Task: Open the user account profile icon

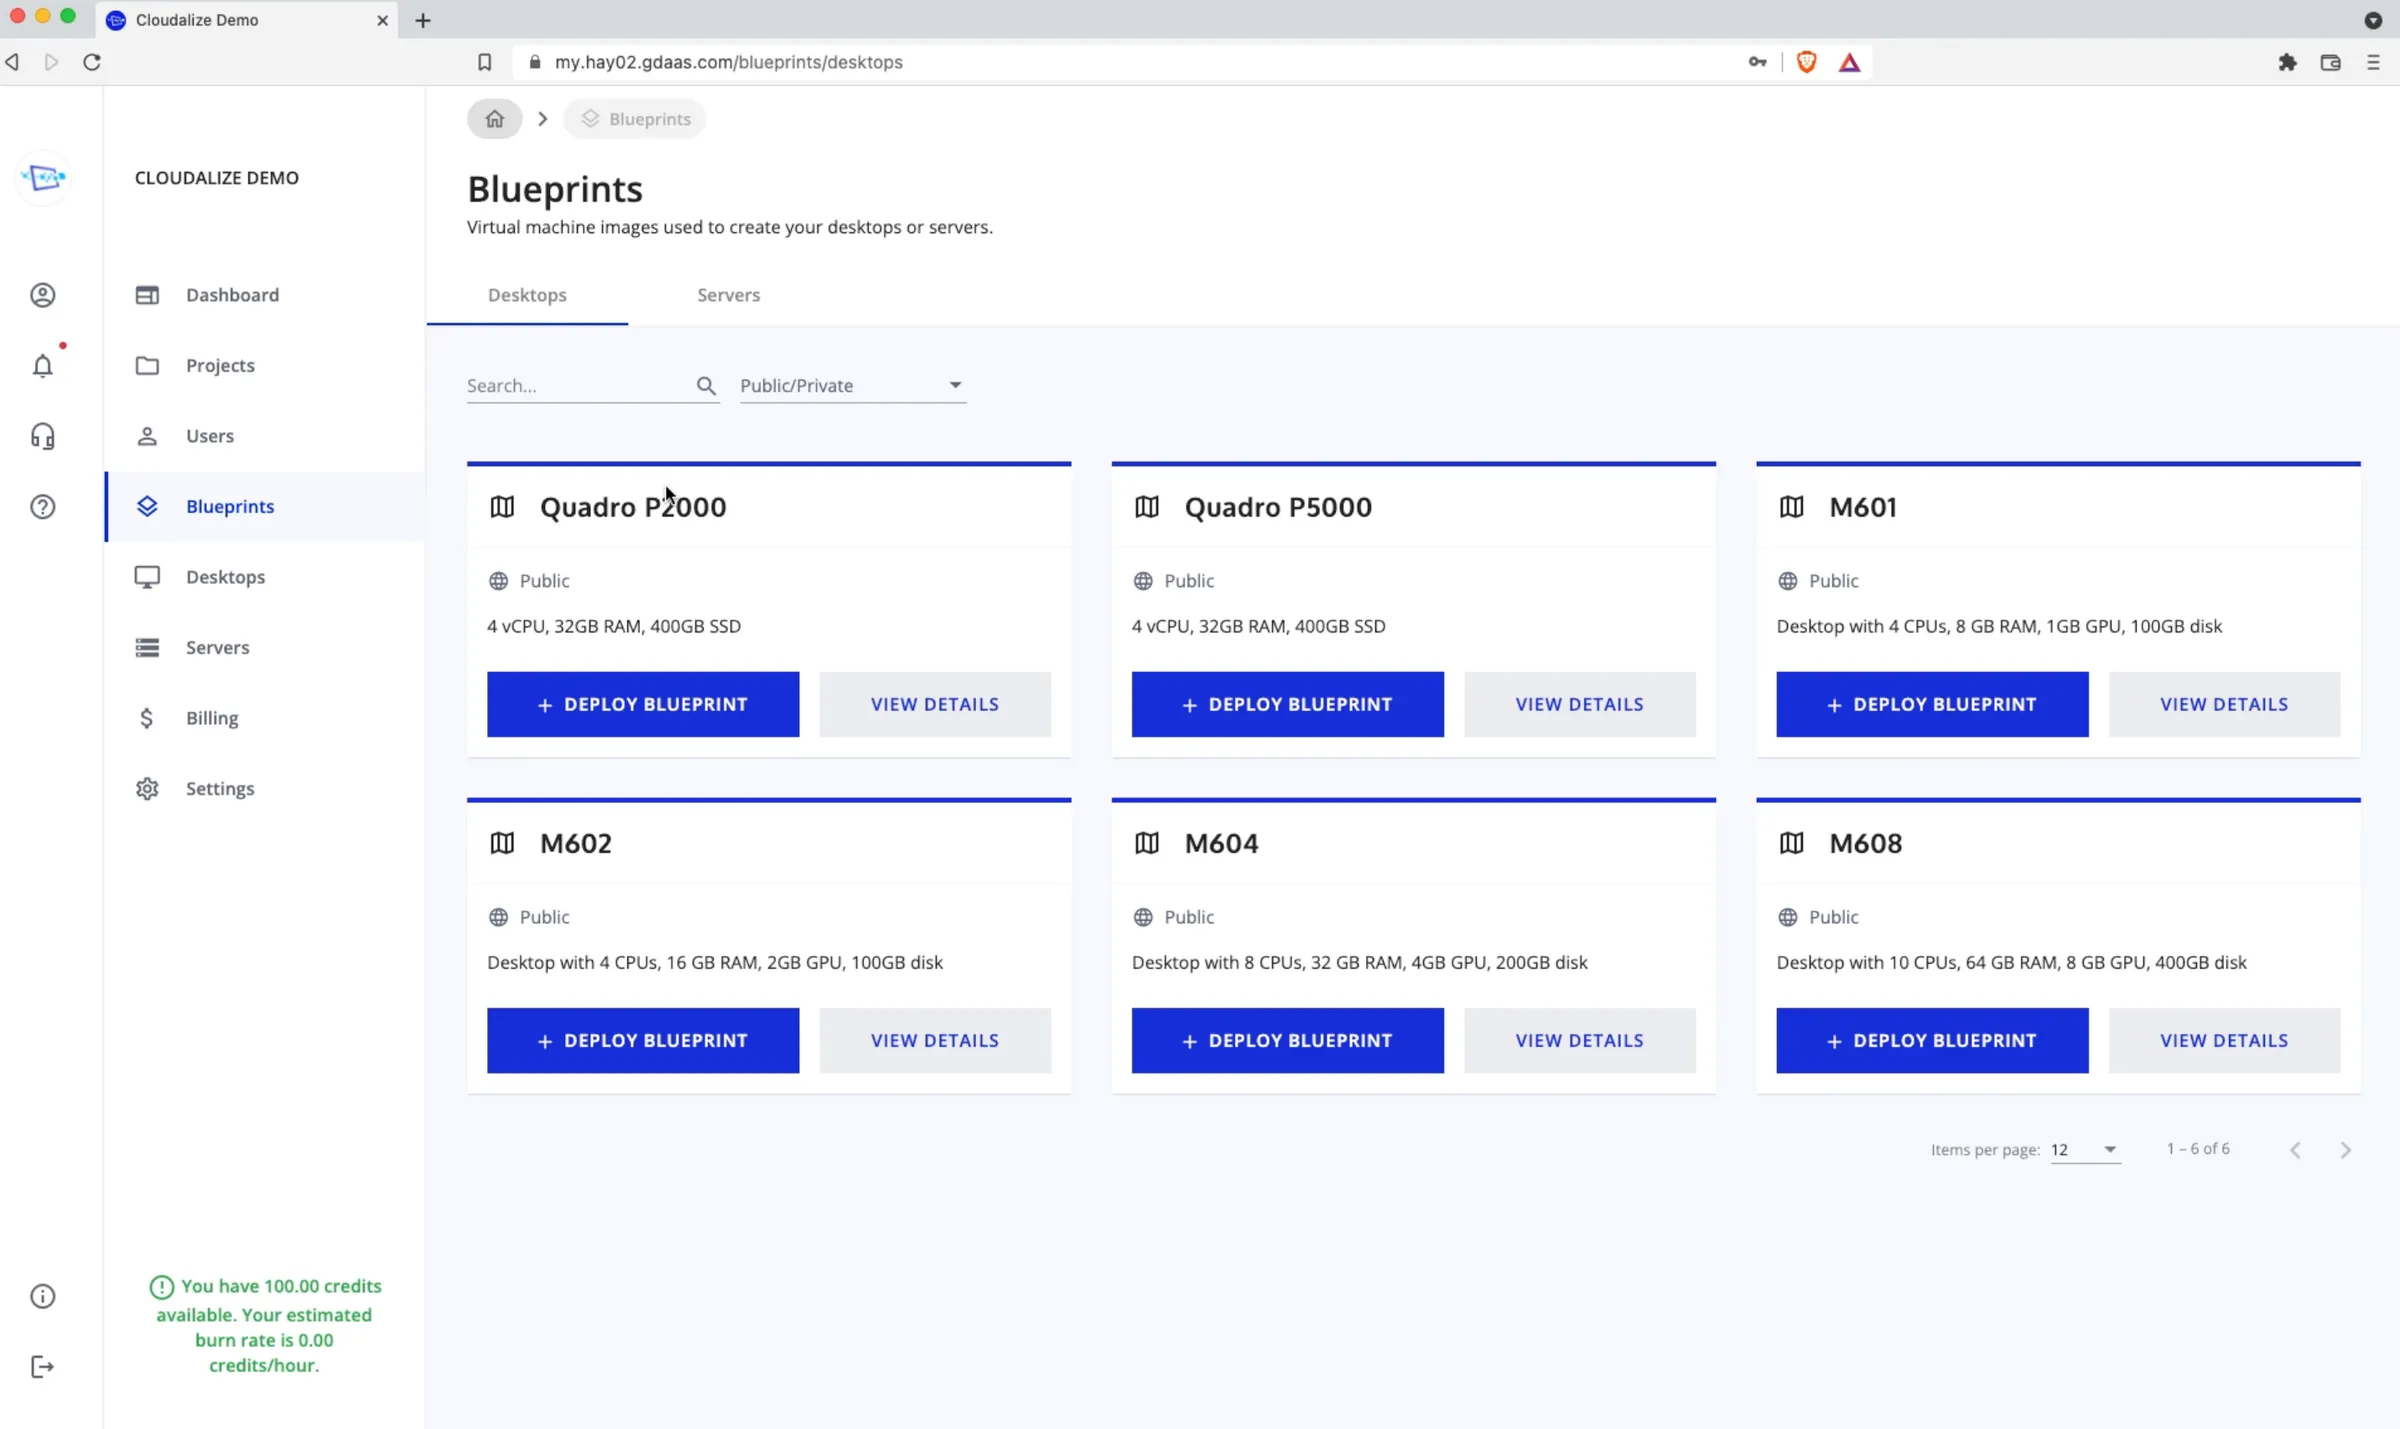Action: coord(42,295)
